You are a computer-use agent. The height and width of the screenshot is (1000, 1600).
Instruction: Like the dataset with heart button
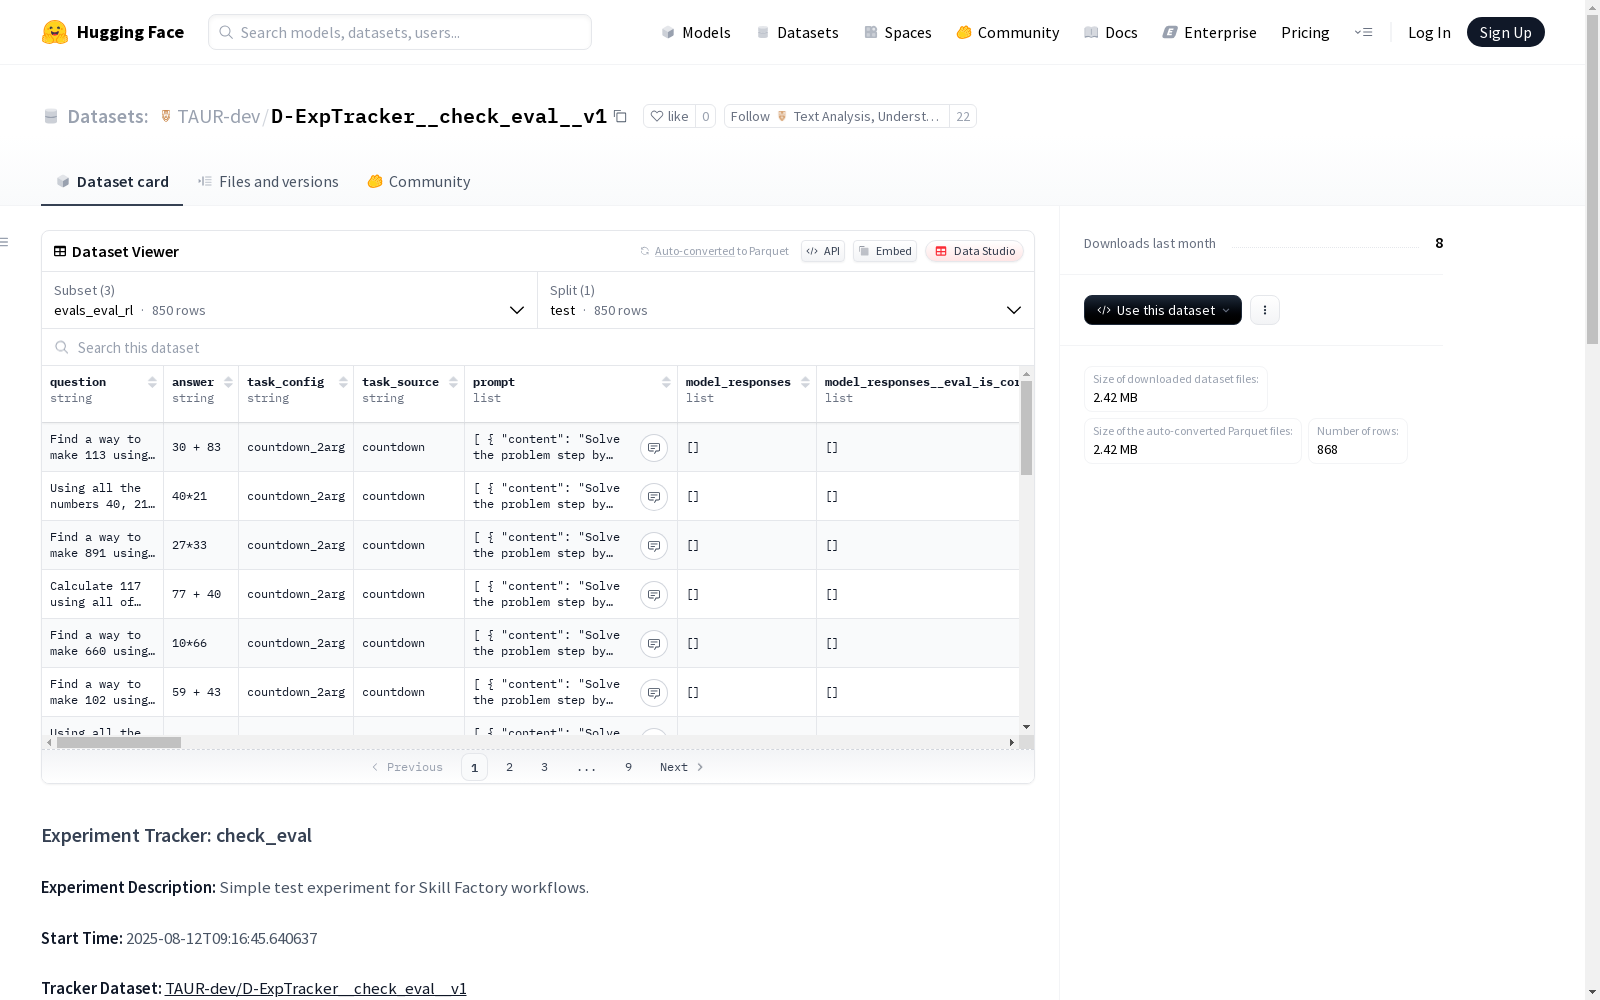click(x=669, y=116)
